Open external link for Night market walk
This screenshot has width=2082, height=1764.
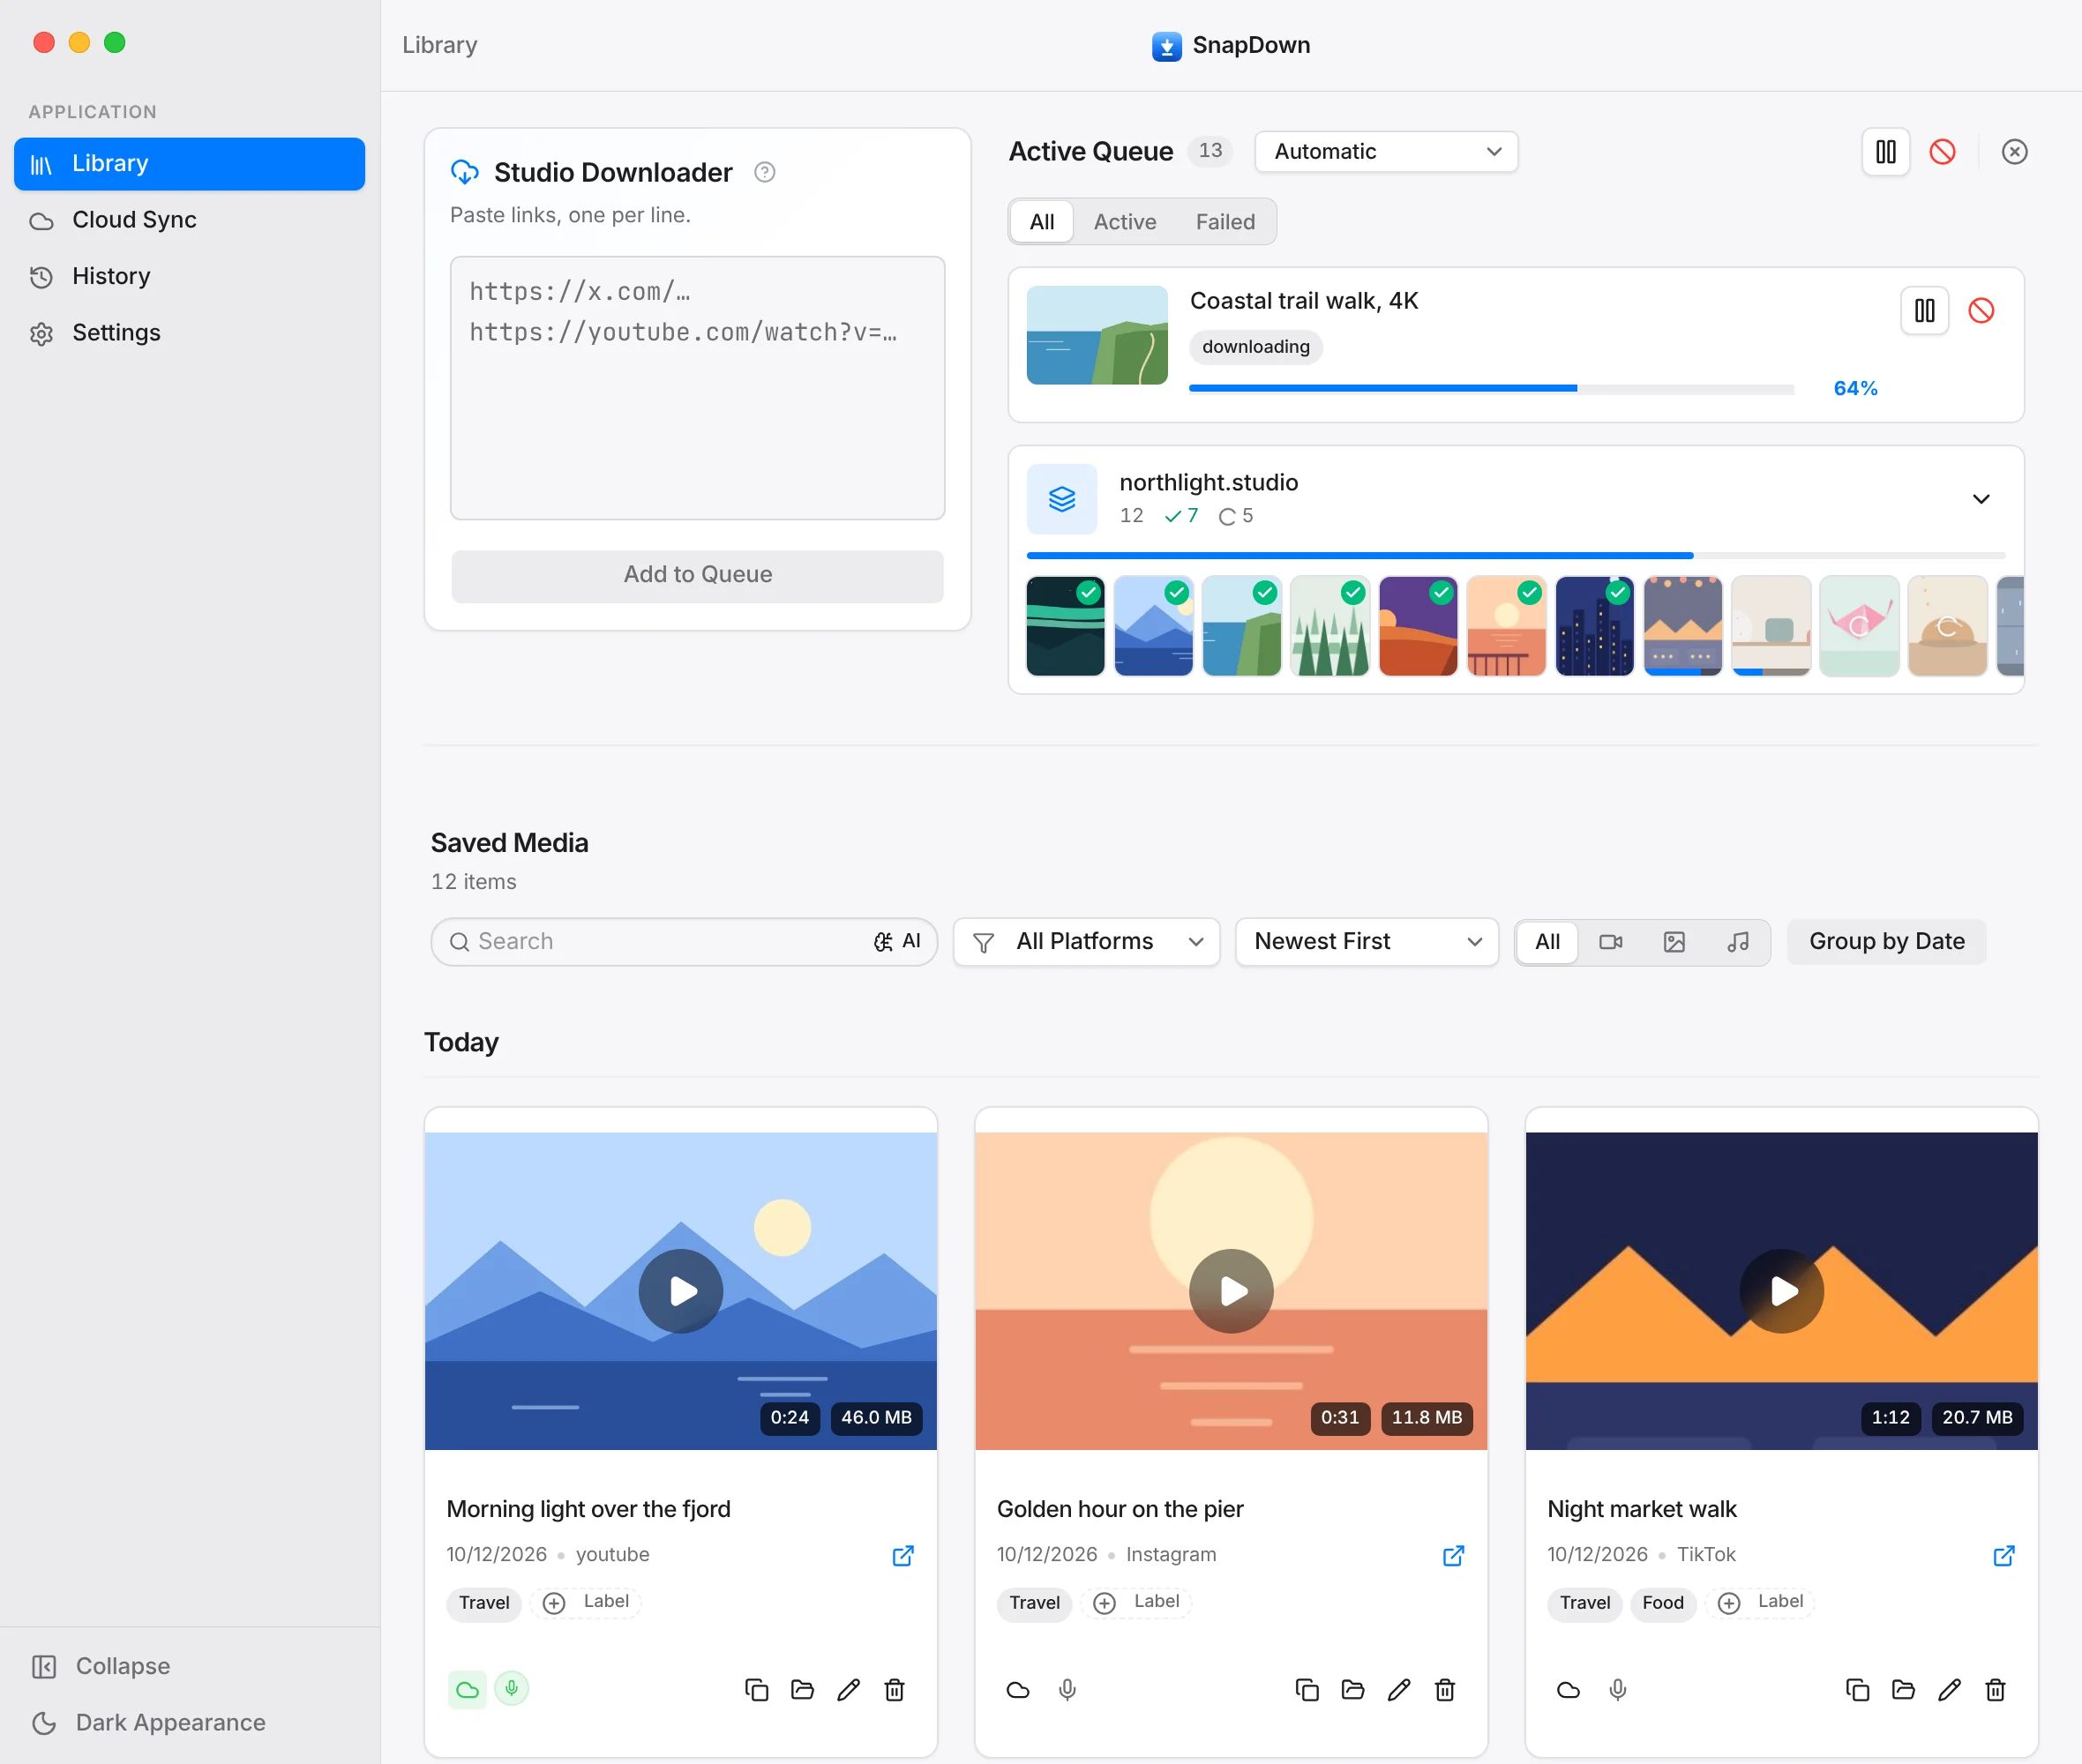point(2003,1555)
